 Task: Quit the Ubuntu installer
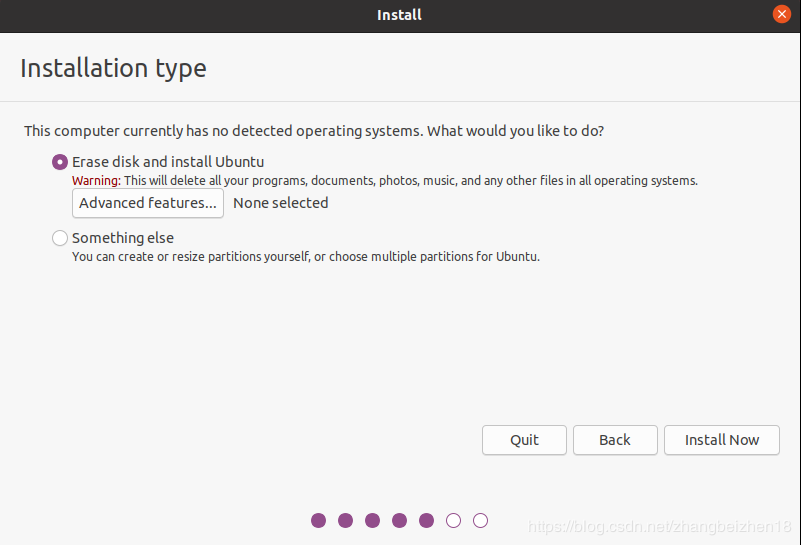(524, 440)
